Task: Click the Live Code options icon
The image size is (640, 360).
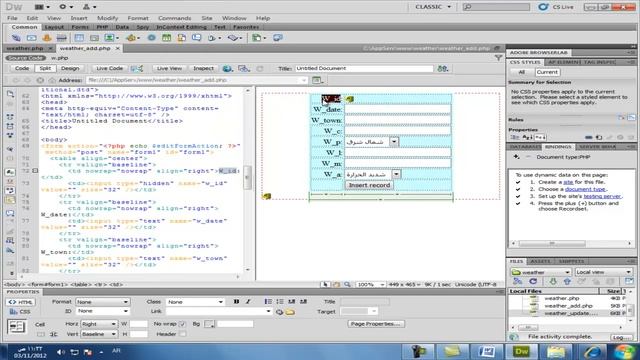Action: tap(137, 69)
